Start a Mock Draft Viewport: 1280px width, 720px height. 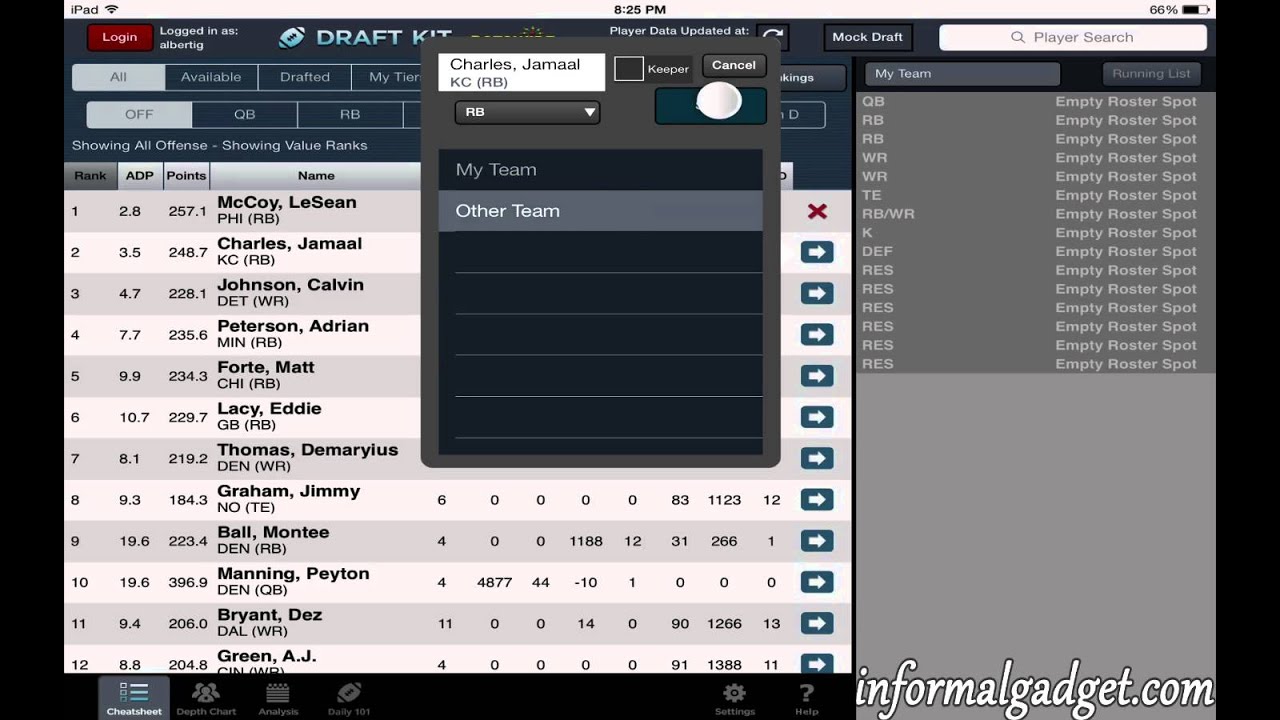(x=867, y=37)
